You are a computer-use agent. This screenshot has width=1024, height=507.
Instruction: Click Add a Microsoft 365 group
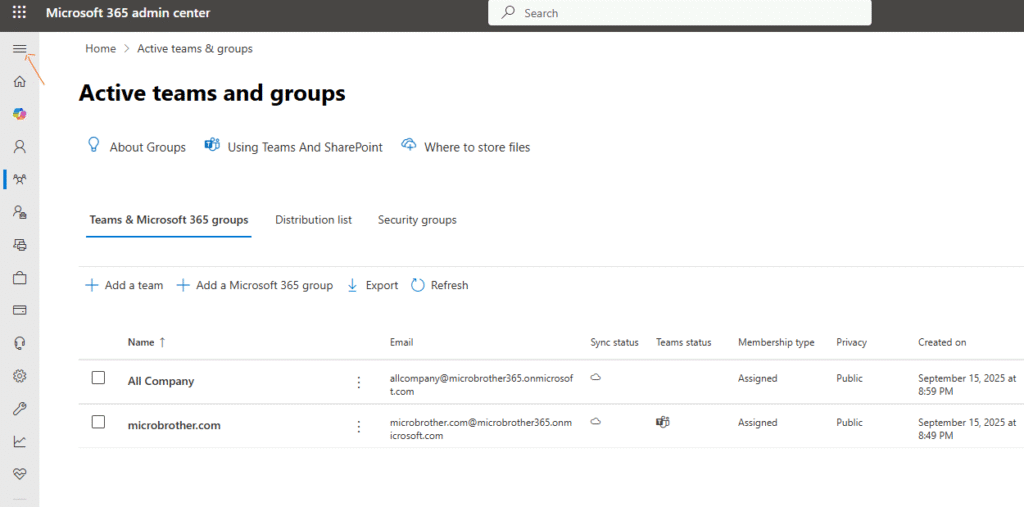255,285
